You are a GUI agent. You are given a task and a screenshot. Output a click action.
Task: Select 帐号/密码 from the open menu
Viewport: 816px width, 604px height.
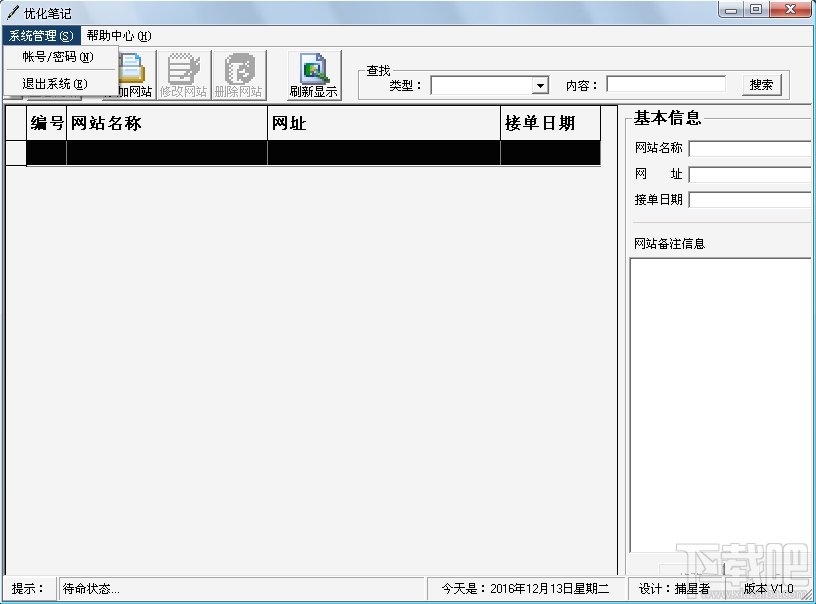[x=55, y=57]
